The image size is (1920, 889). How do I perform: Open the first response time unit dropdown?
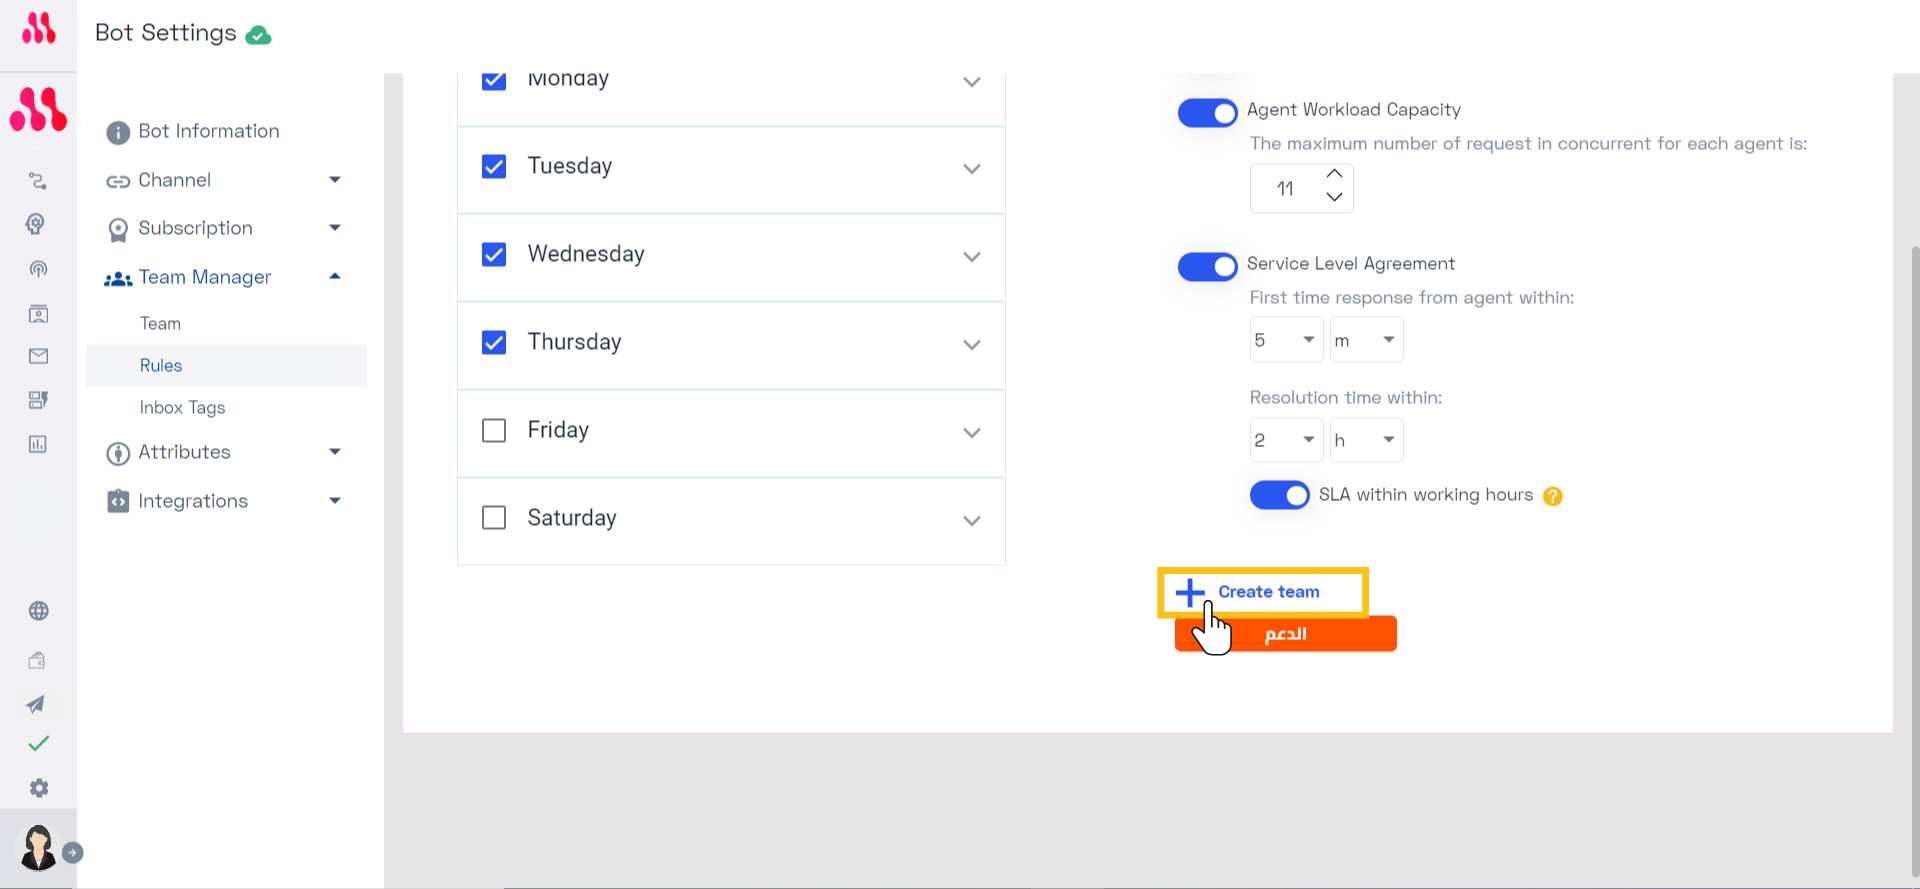point(1366,340)
